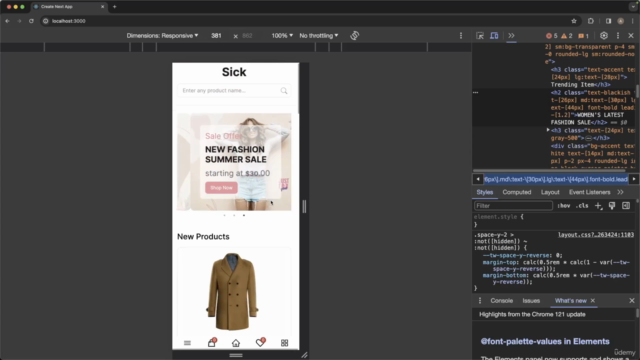Select the third carousel dot

coord(244,215)
